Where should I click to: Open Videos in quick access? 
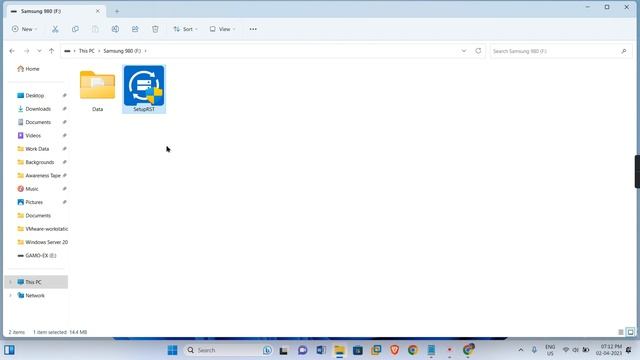tap(33, 136)
